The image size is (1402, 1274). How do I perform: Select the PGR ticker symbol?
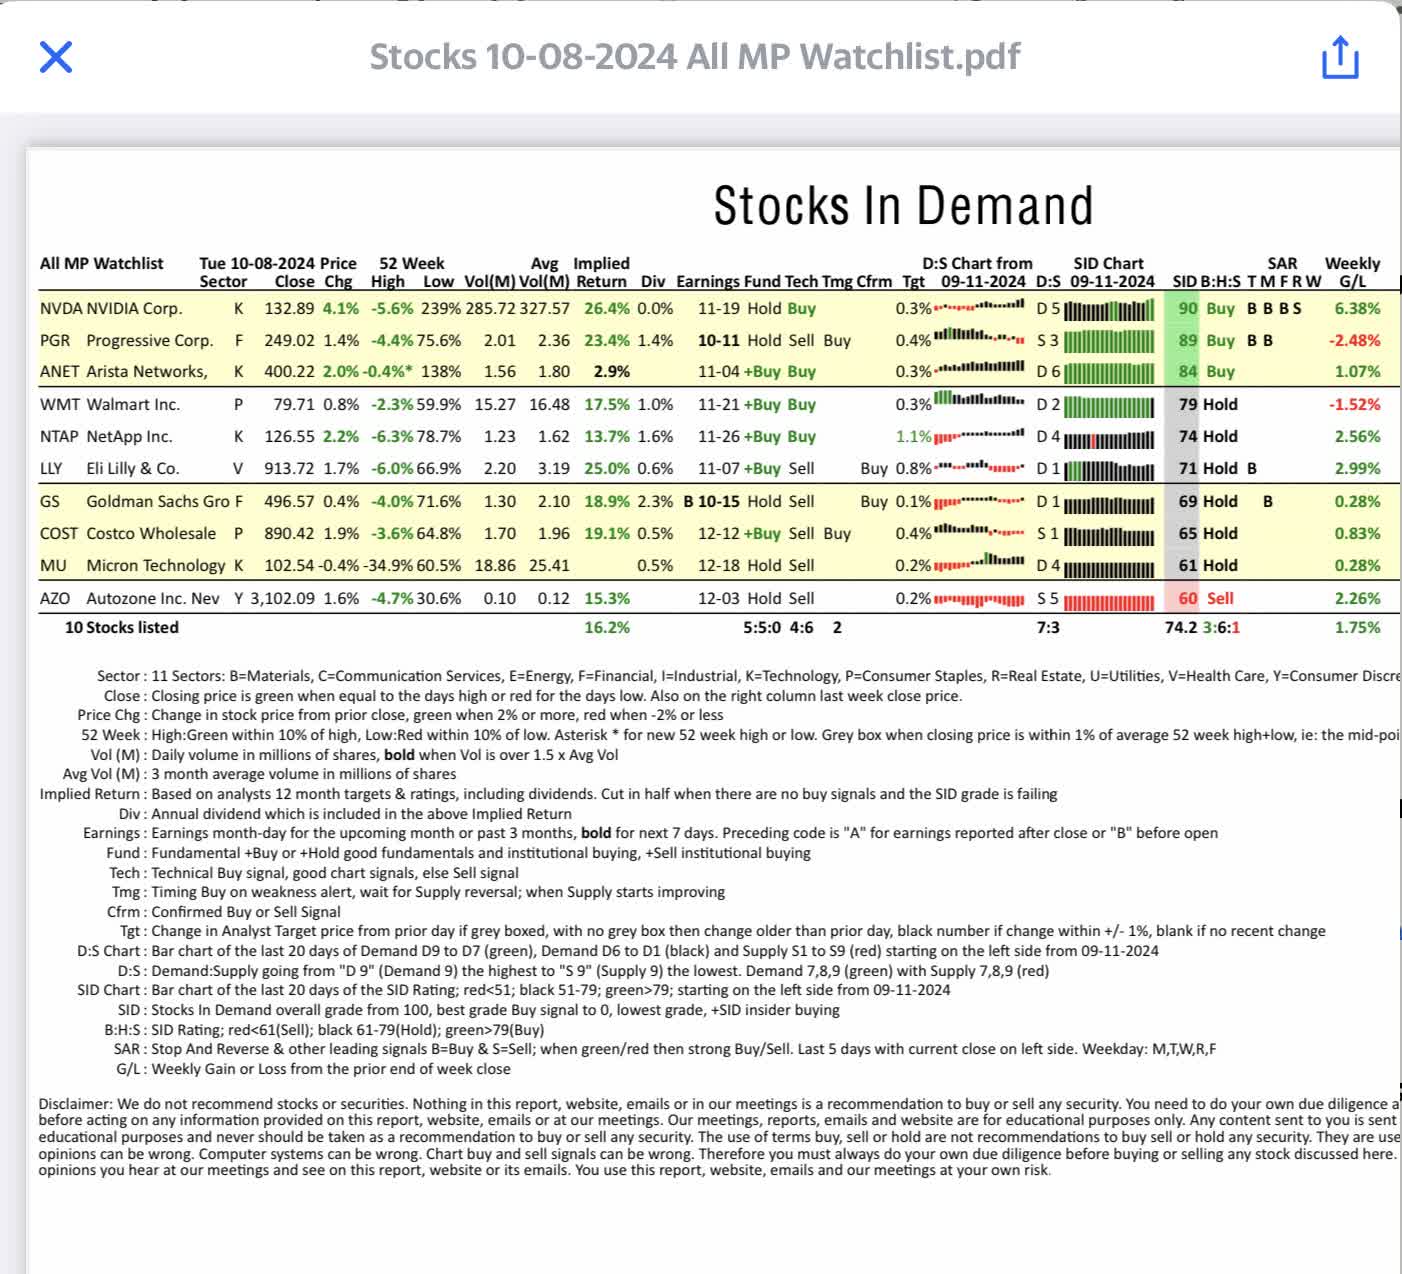[x=54, y=340]
